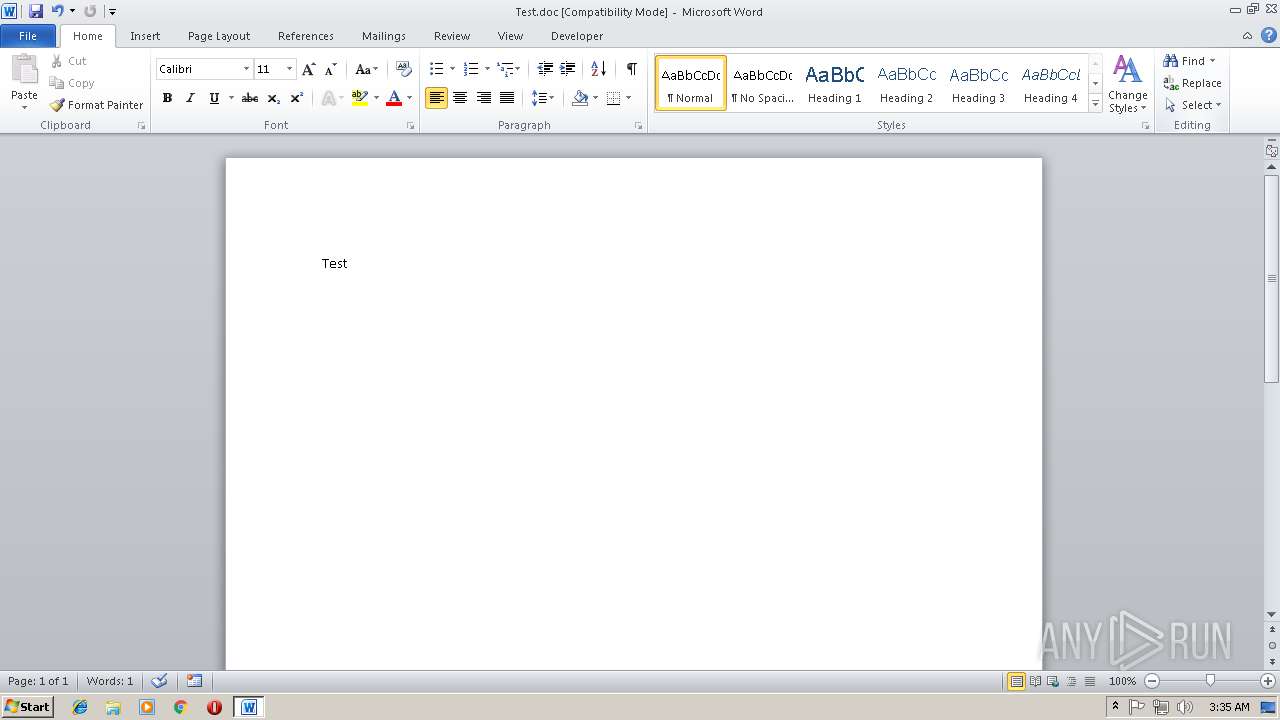Click the proofing check icon in status bar

[159, 681]
